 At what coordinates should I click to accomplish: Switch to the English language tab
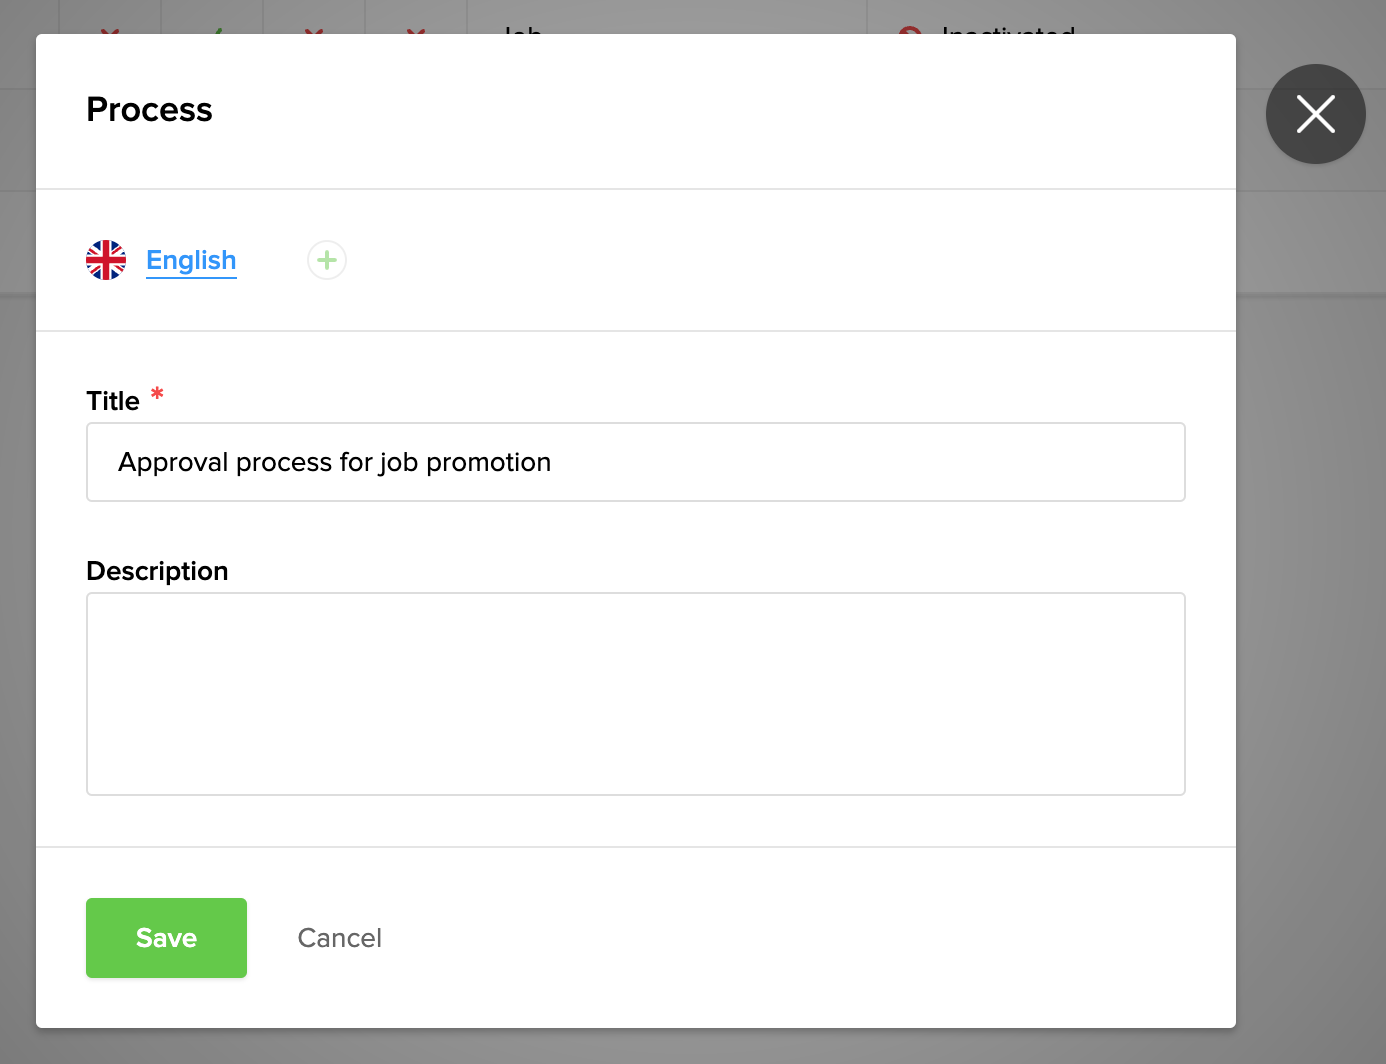click(191, 260)
